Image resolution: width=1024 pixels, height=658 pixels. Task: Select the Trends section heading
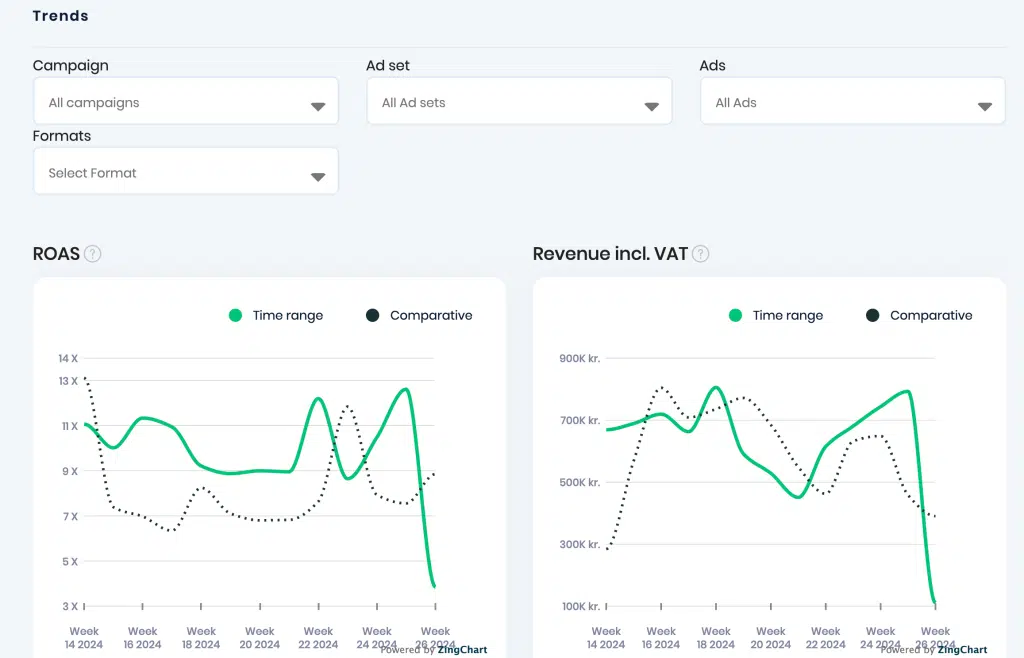61,16
